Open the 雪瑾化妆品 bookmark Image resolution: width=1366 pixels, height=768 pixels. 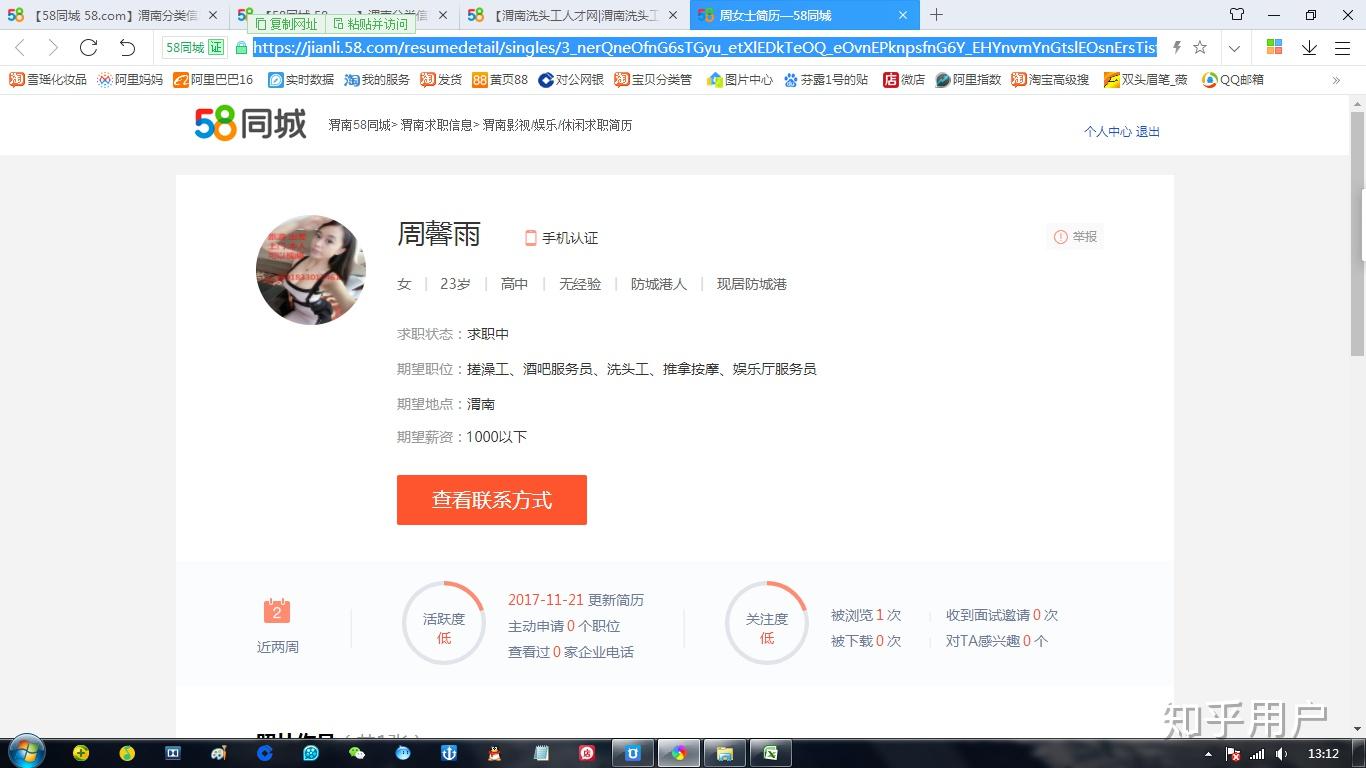click(48, 79)
